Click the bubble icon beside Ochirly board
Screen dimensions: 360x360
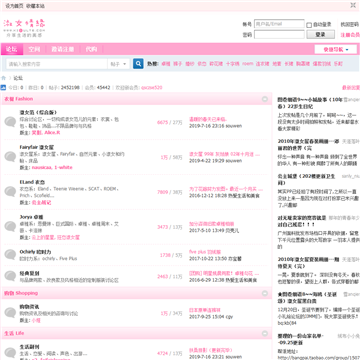pos(10,255)
